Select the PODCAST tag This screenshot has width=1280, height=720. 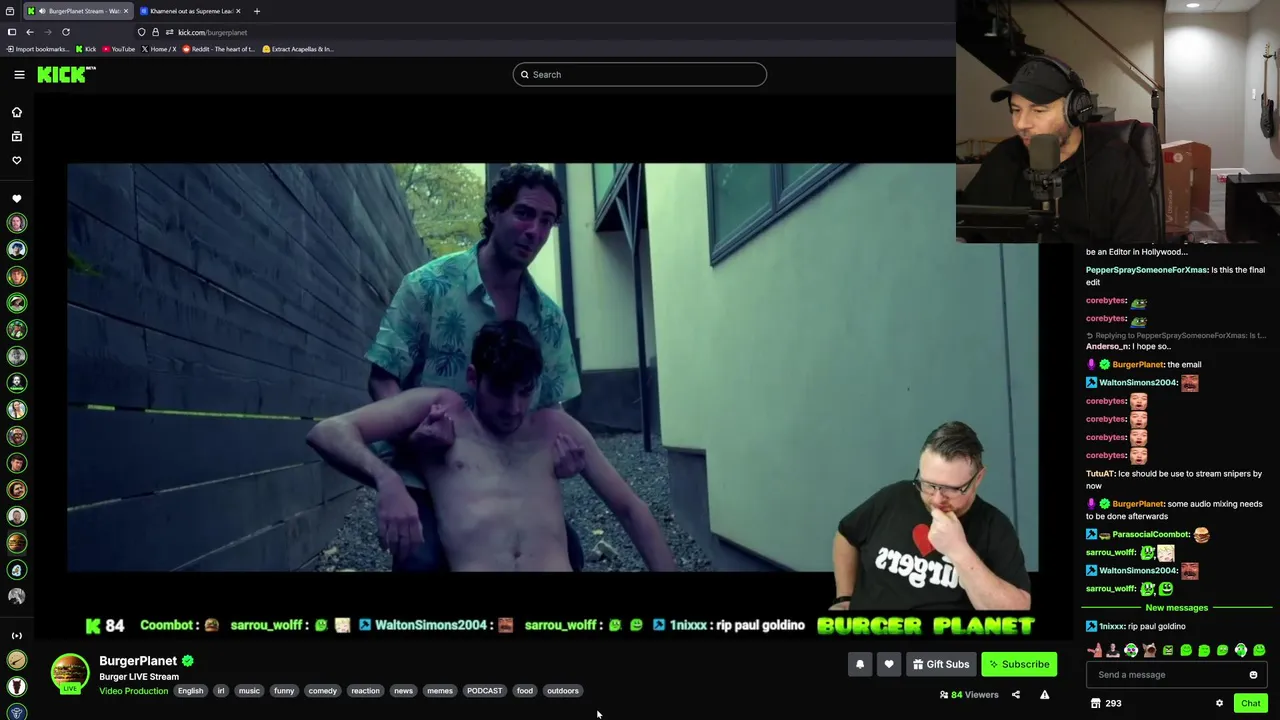point(485,691)
